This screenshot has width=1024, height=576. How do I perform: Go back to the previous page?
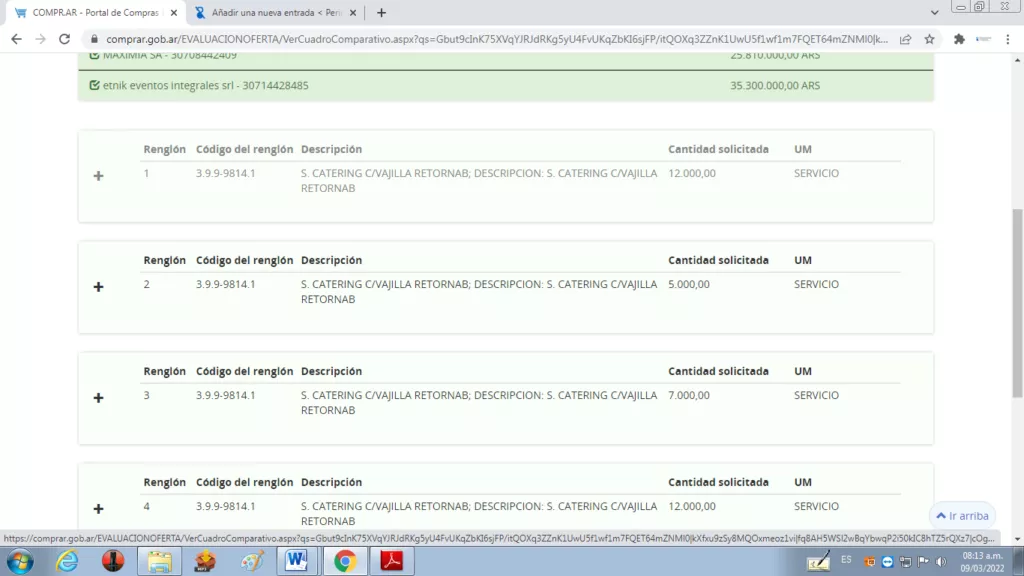click(x=16, y=39)
